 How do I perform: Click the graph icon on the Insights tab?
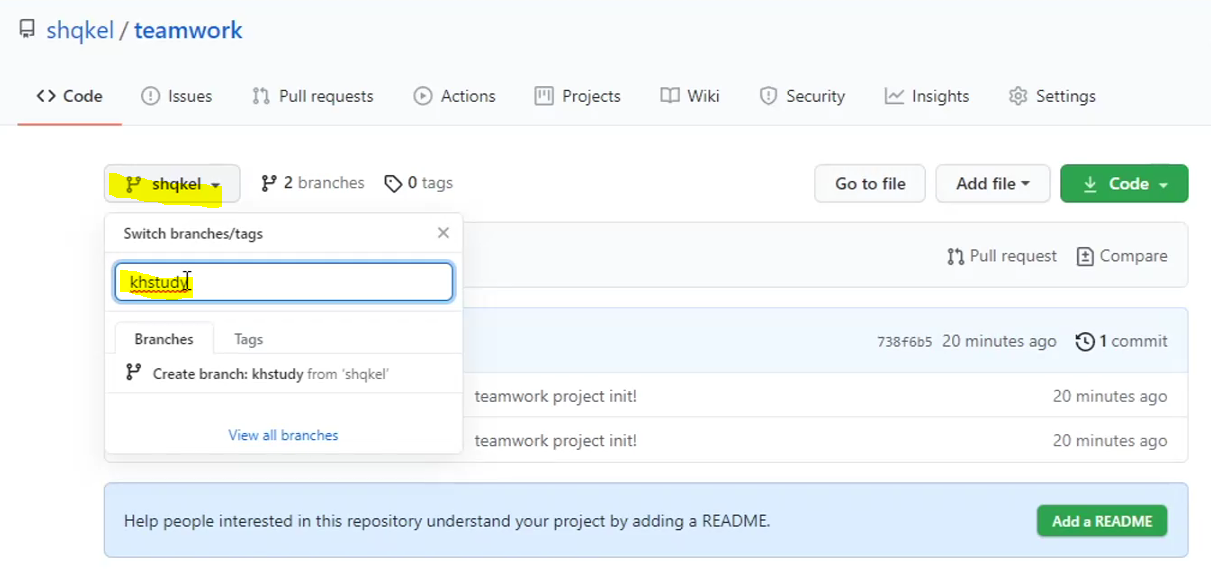tap(894, 96)
